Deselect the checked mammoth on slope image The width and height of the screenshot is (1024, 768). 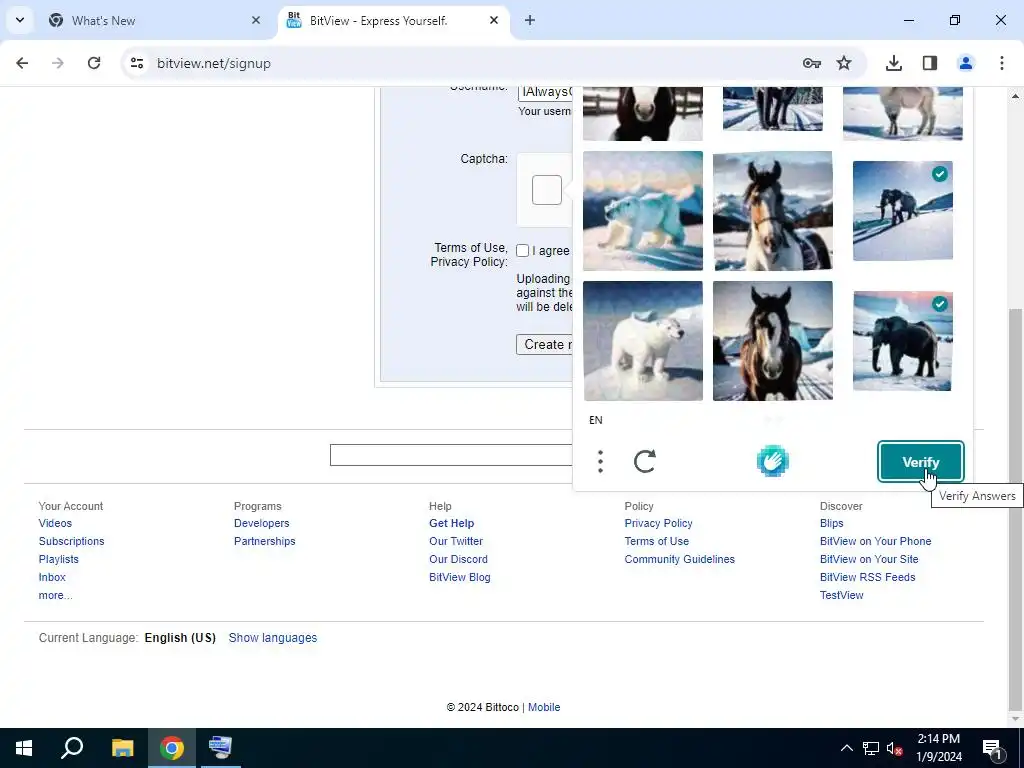tap(903, 211)
